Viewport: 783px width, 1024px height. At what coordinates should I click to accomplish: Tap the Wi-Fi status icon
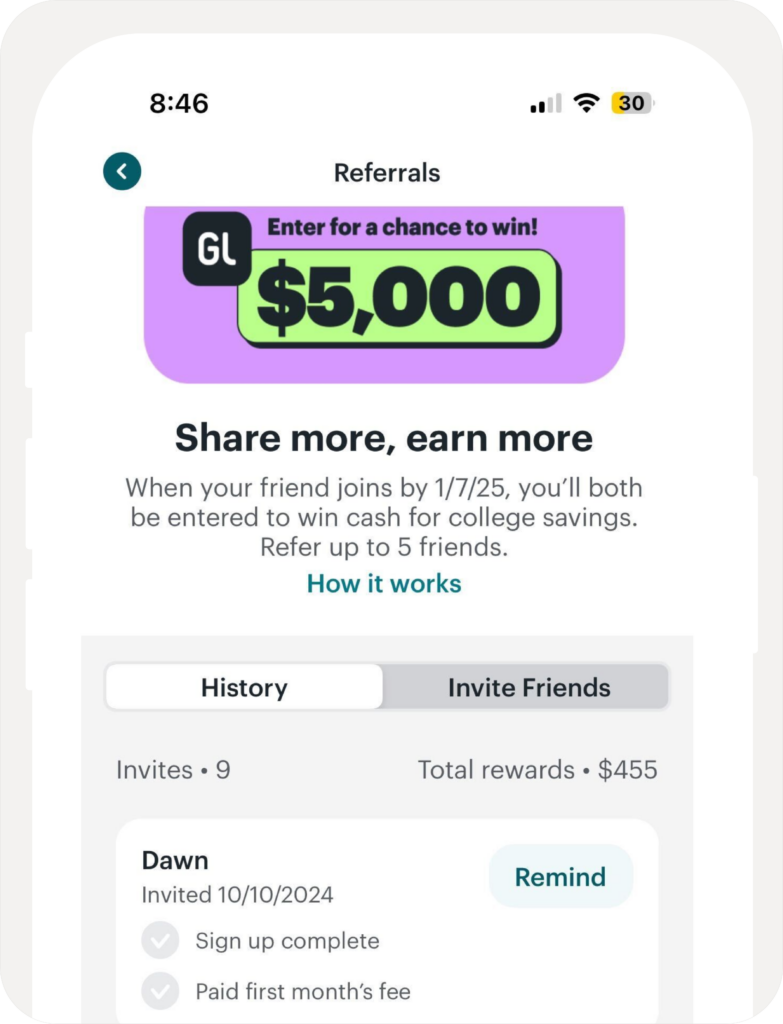pyautogui.click(x=586, y=103)
